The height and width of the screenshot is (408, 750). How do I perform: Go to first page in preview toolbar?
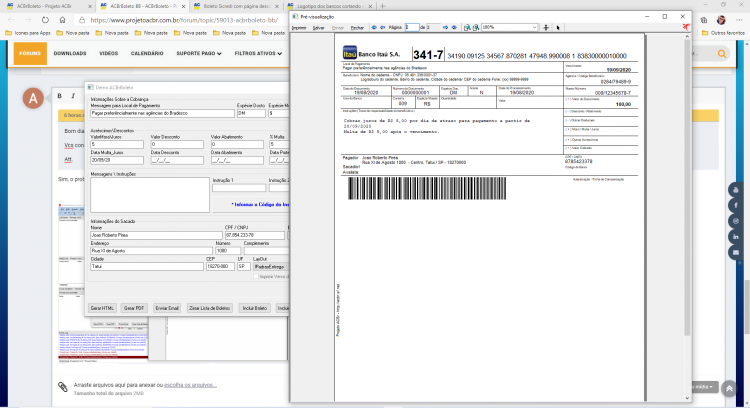[374, 27]
